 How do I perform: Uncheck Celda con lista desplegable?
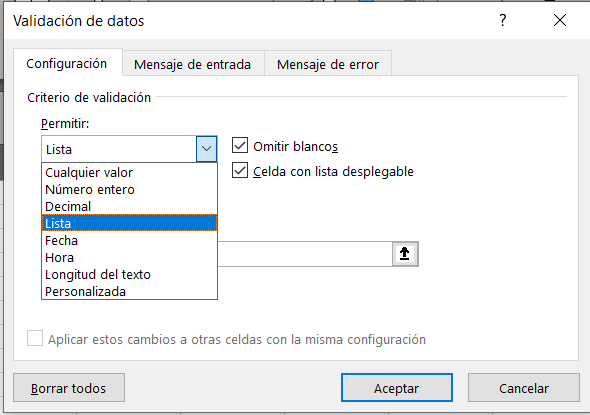[240, 171]
